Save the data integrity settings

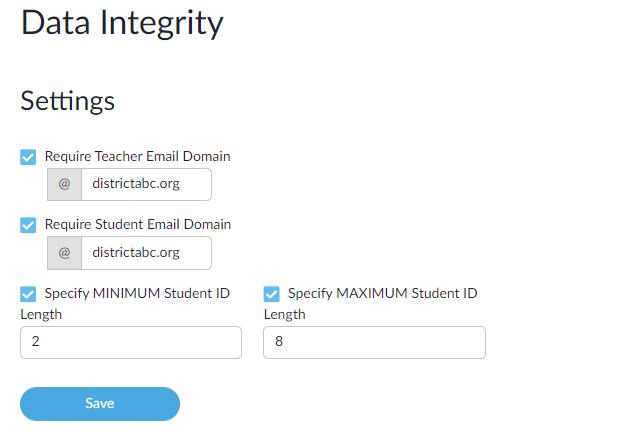(x=100, y=404)
